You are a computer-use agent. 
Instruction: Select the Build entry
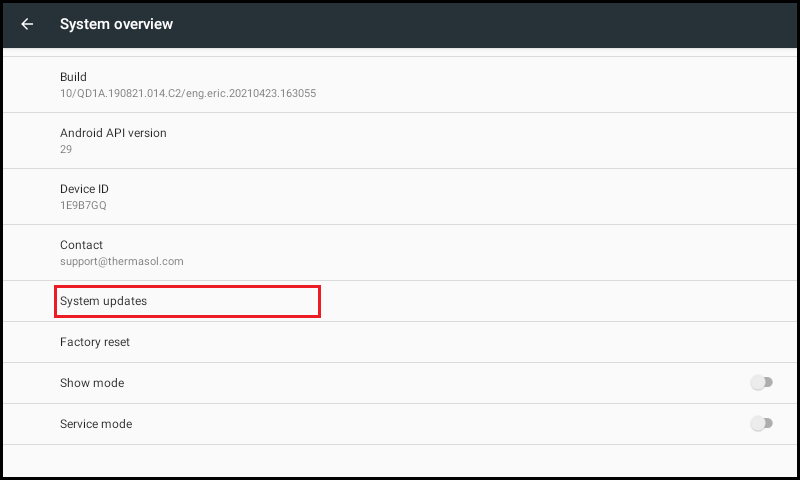click(x=400, y=85)
